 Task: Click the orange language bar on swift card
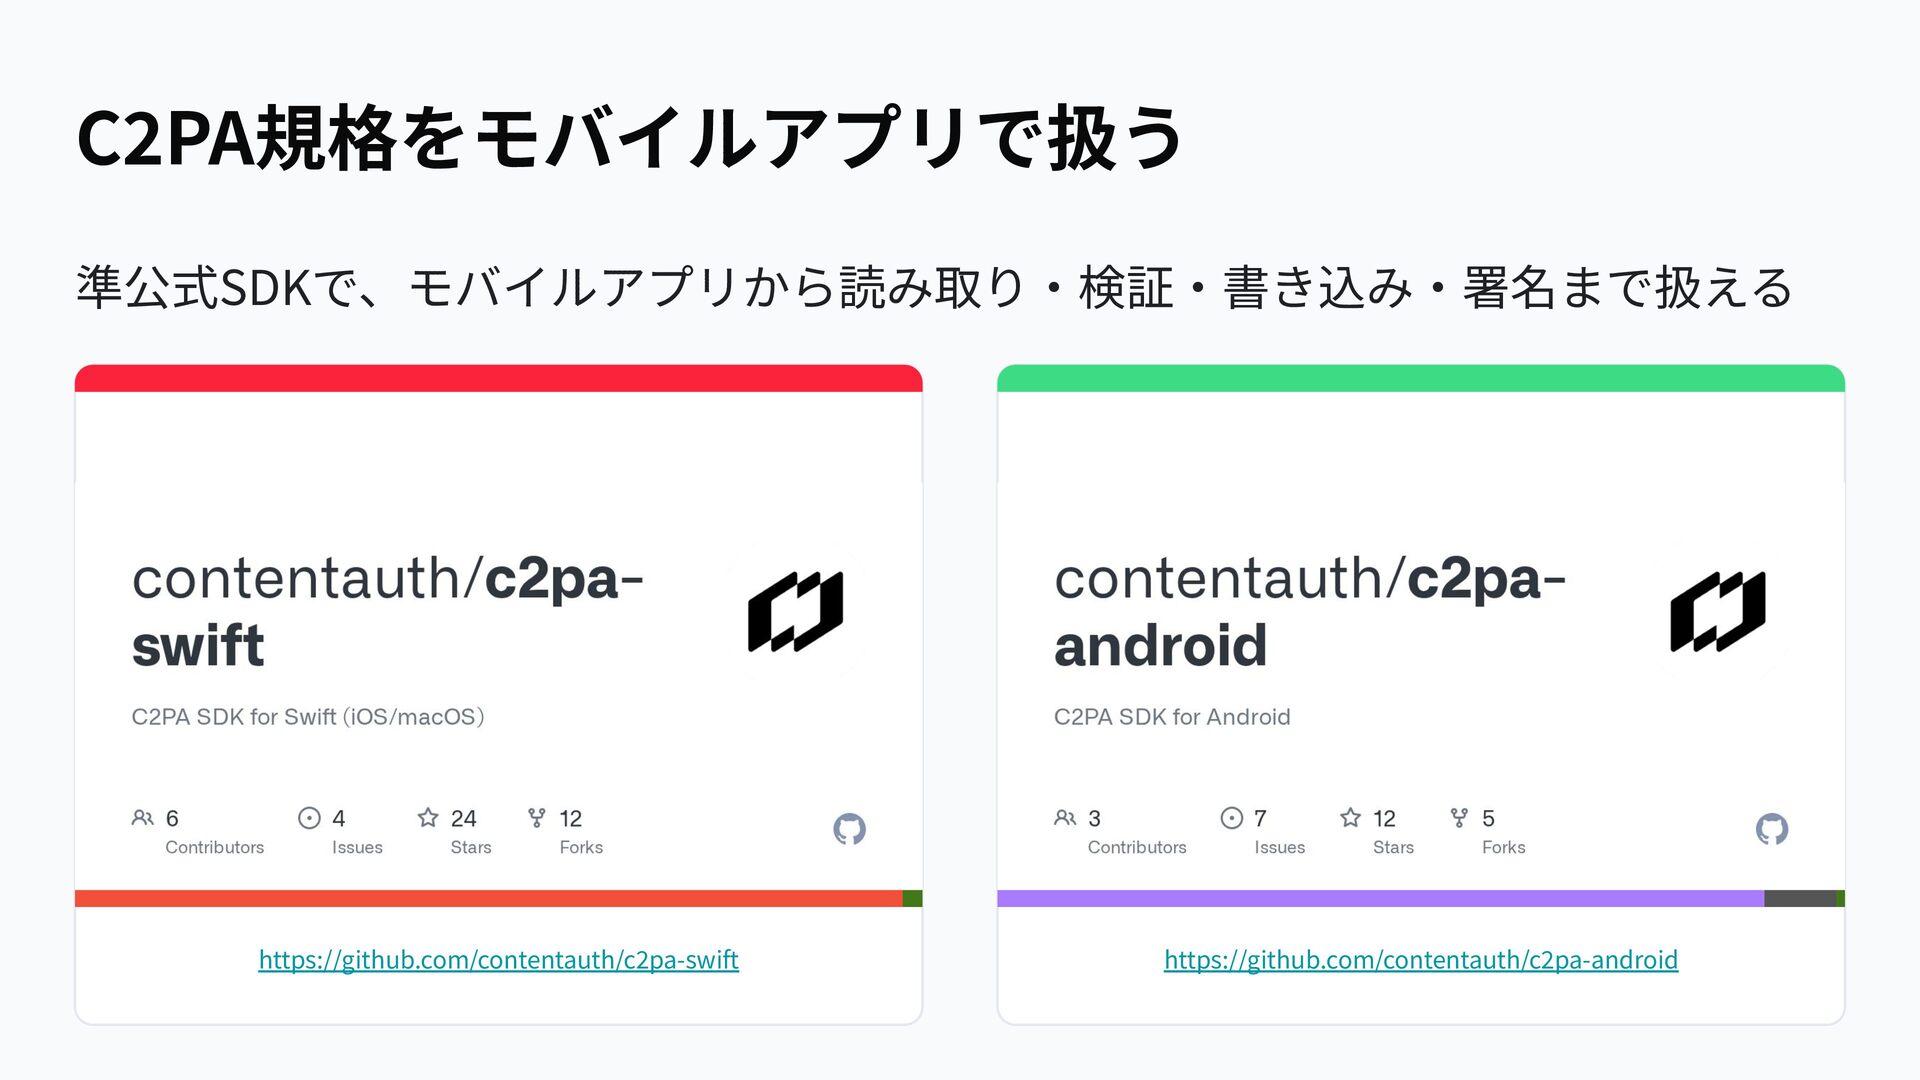(489, 898)
